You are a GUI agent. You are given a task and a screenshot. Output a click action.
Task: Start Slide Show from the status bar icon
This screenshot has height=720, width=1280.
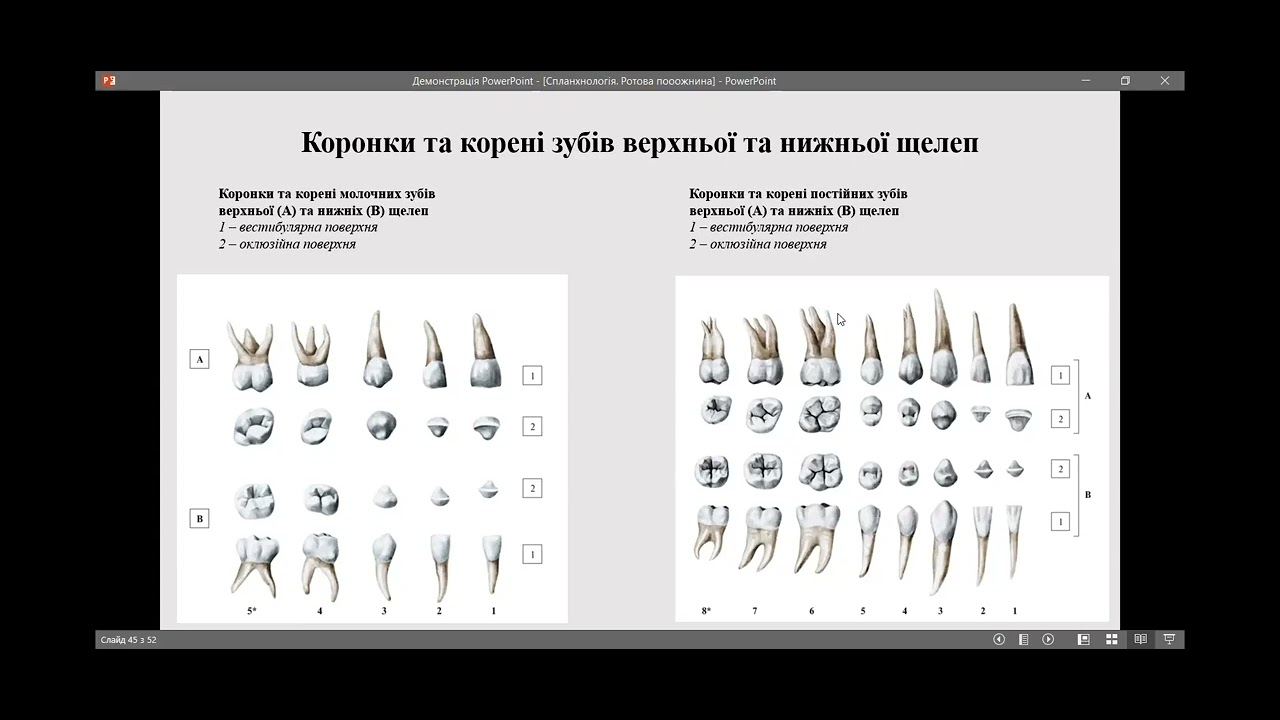point(1168,639)
